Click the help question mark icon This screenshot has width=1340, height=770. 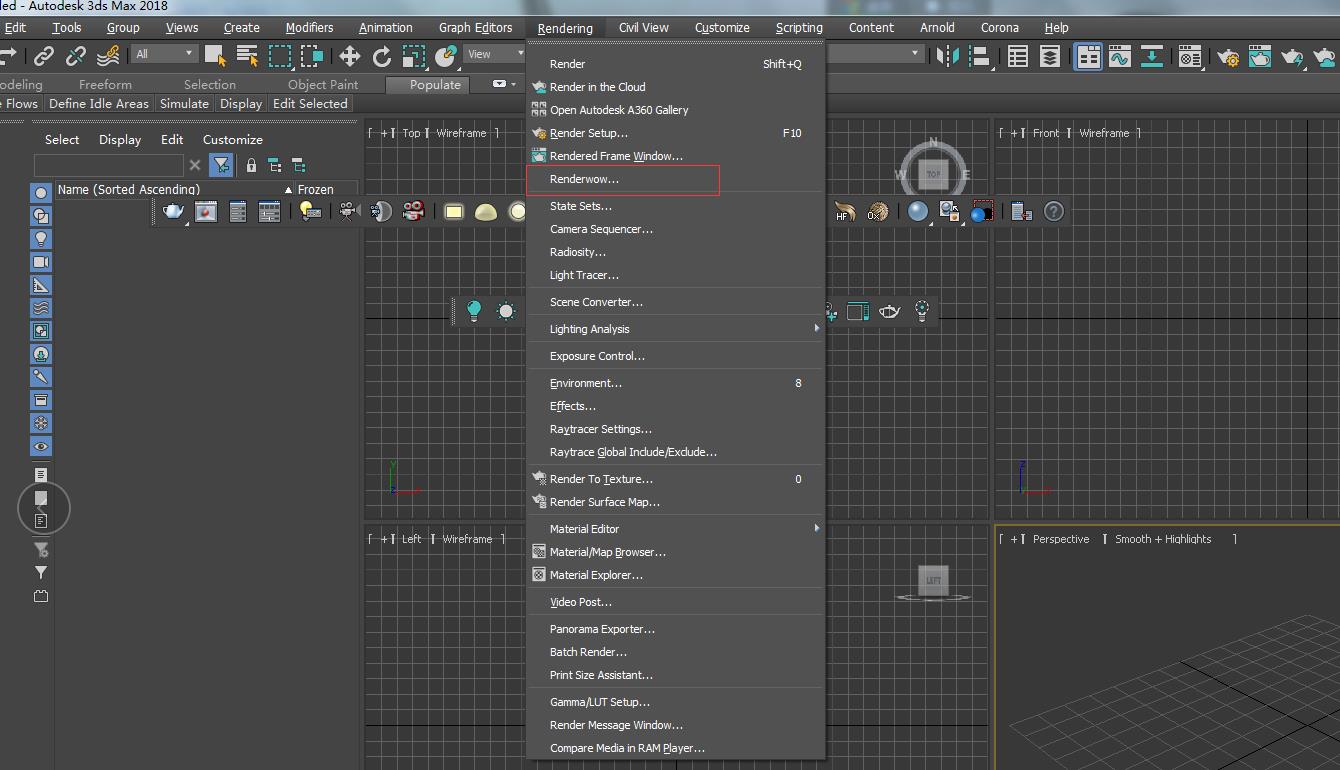click(x=1054, y=211)
